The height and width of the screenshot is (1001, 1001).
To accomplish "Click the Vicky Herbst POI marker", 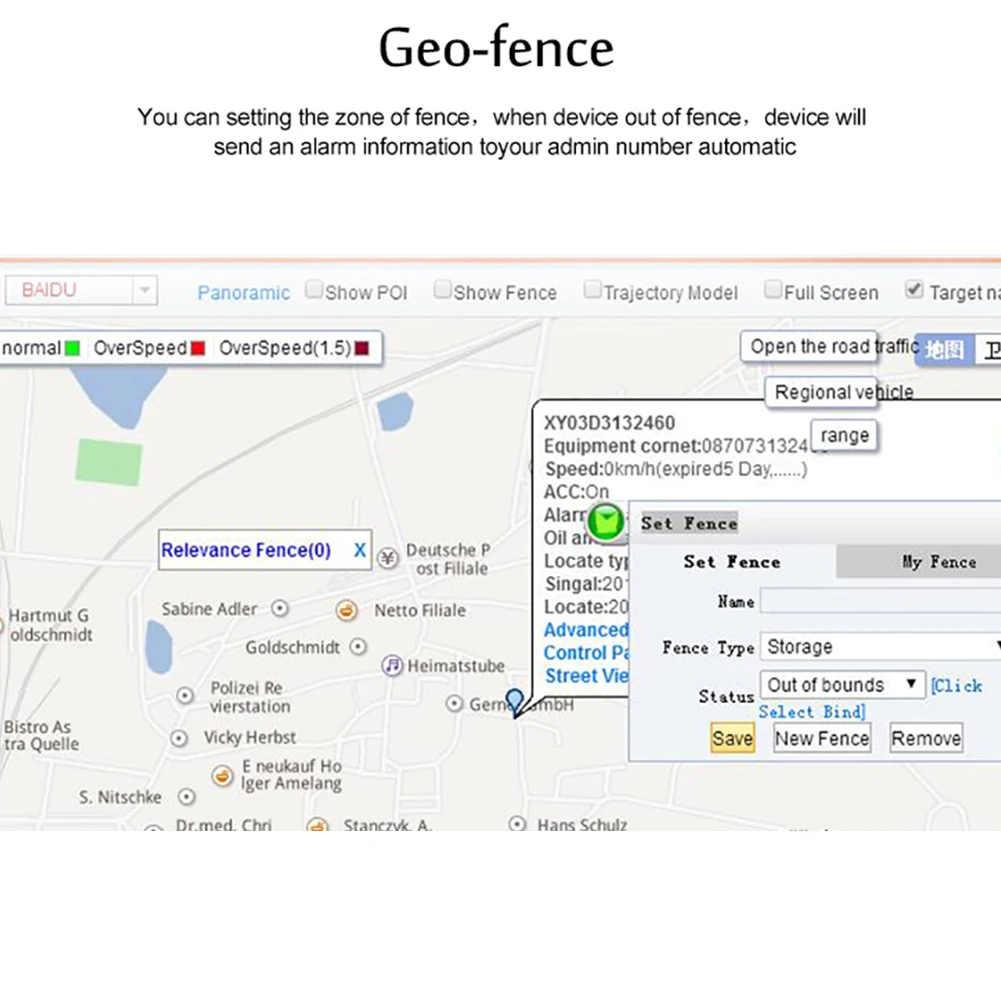I will [x=179, y=739].
